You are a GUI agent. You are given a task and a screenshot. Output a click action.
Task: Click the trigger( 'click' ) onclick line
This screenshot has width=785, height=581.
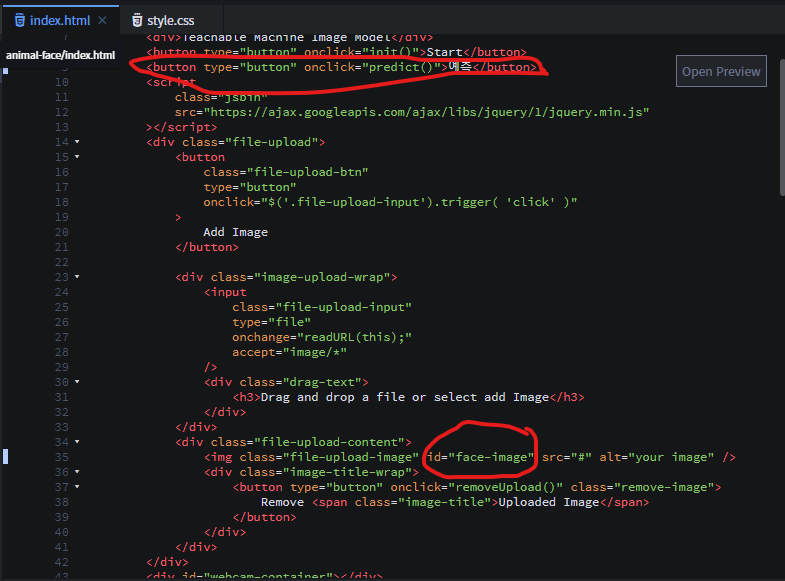click(x=390, y=202)
